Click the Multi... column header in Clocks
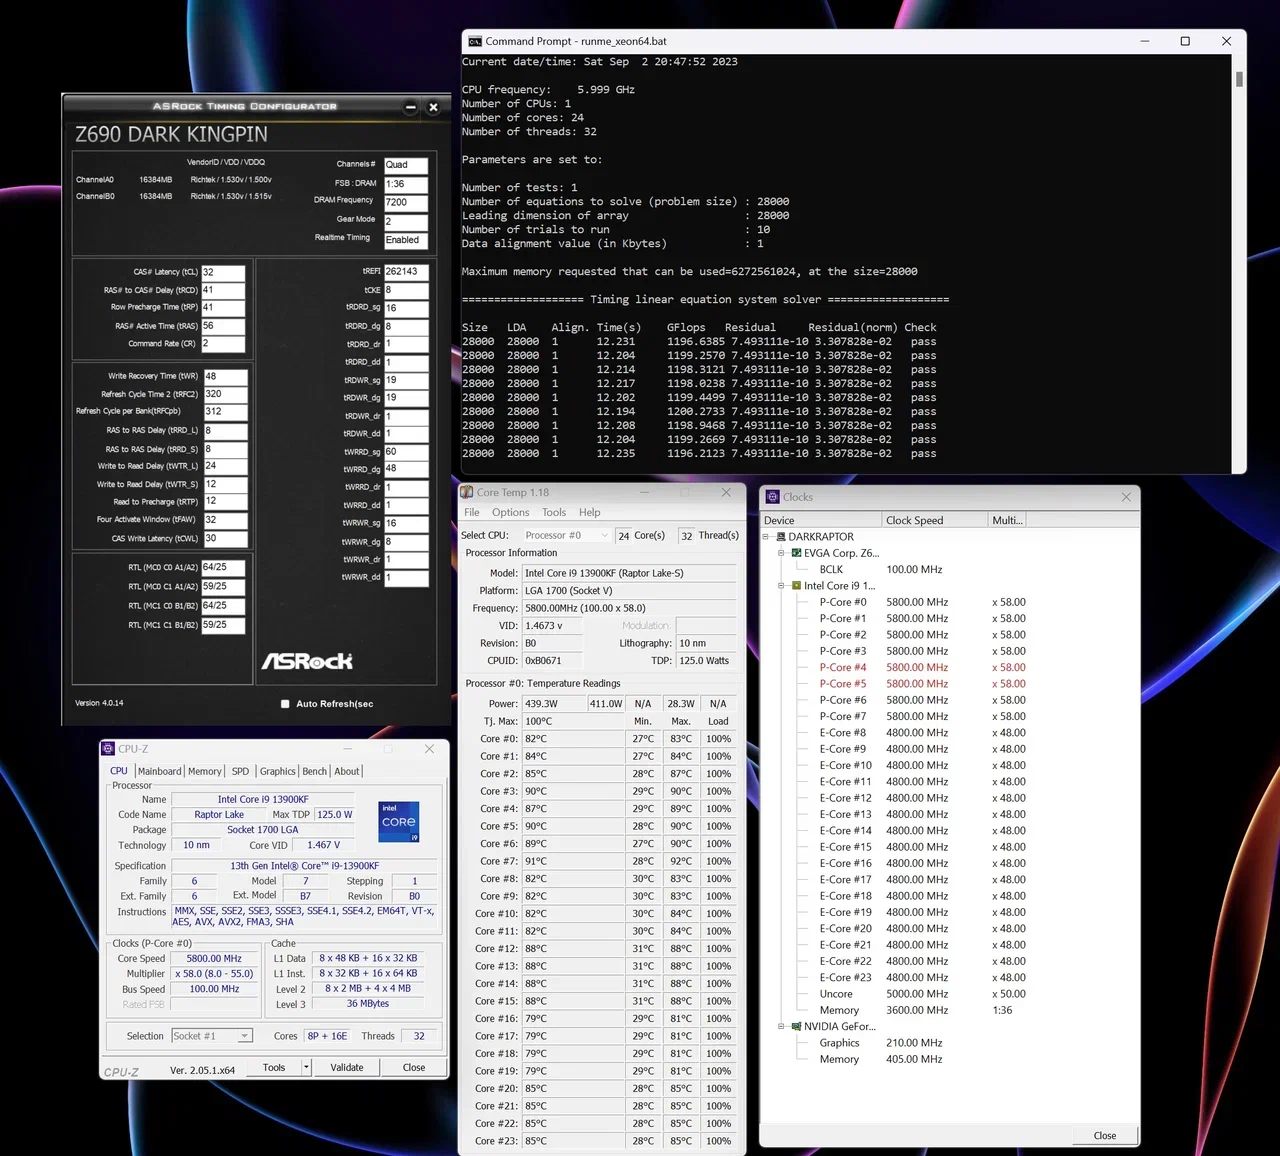1280x1156 pixels. point(1007,520)
